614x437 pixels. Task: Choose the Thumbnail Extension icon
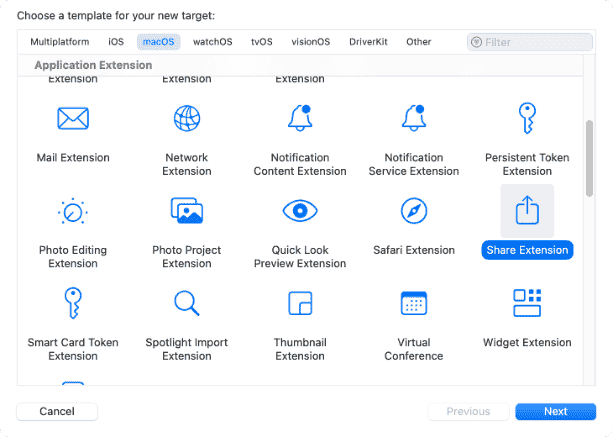click(x=300, y=303)
